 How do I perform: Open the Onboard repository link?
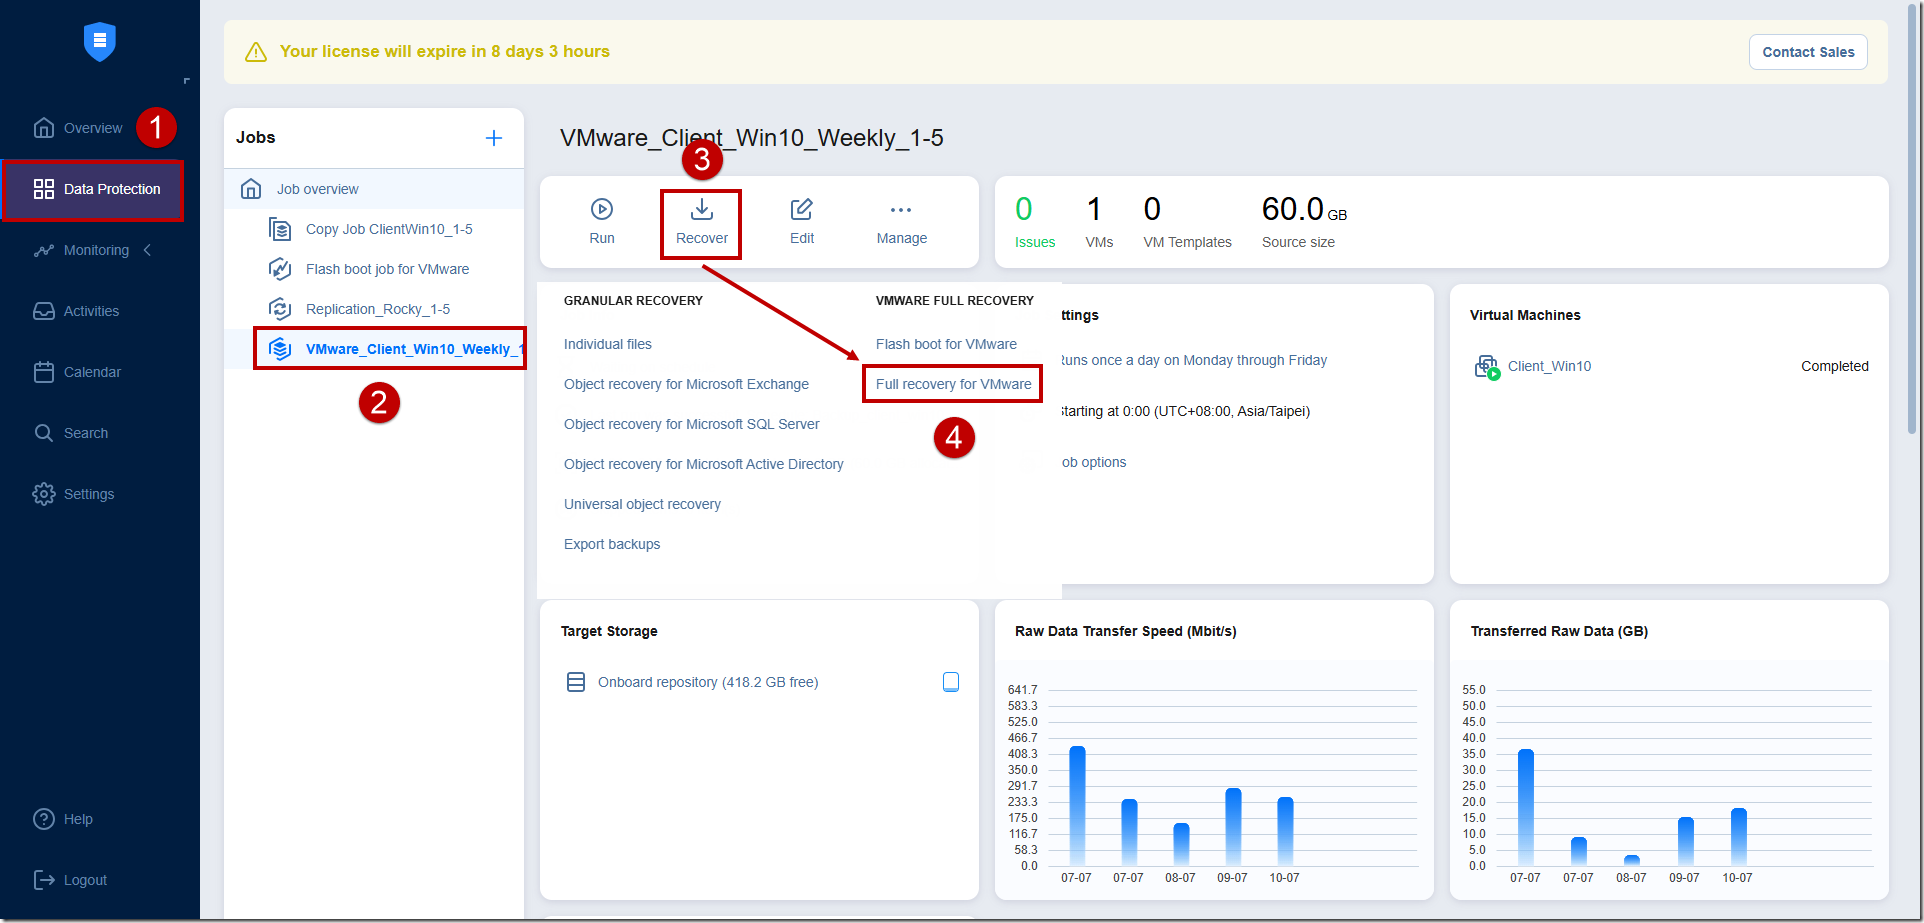coord(708,682)
